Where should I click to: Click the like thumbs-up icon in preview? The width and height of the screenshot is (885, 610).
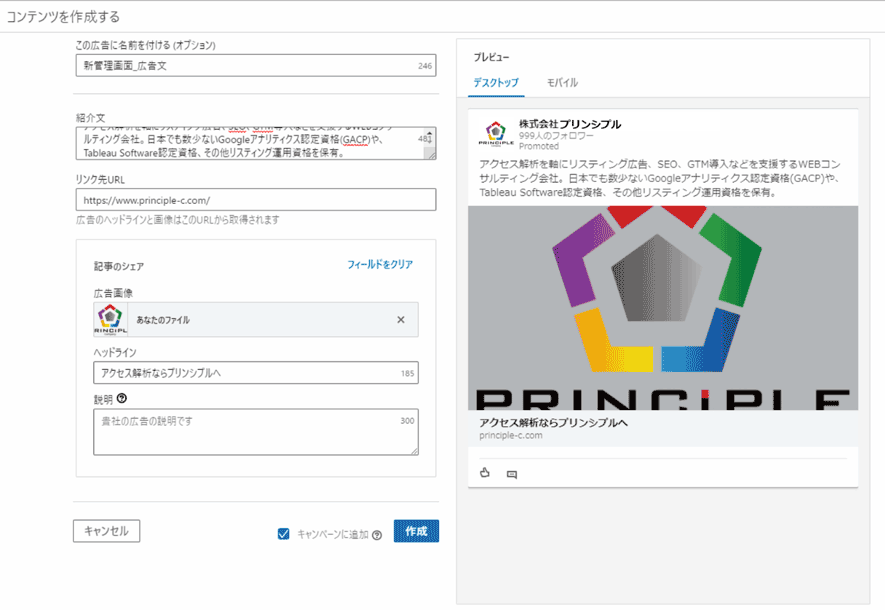[485, 473]
